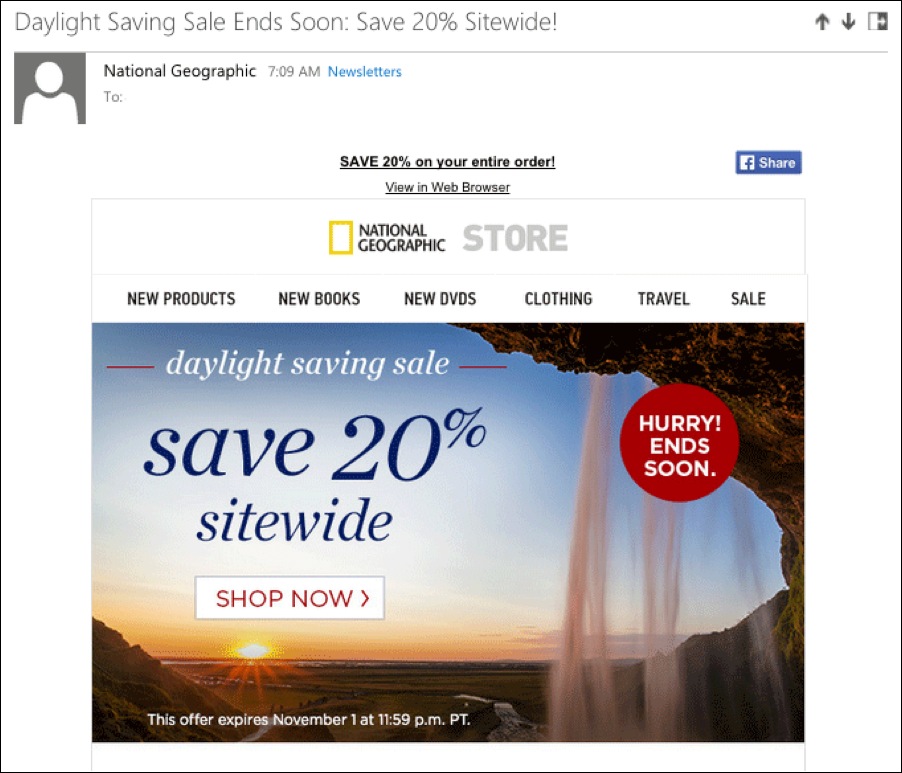Select NEW BOOKS in store navigation
This screenshot has width=902, height=773.
[319, 299]
